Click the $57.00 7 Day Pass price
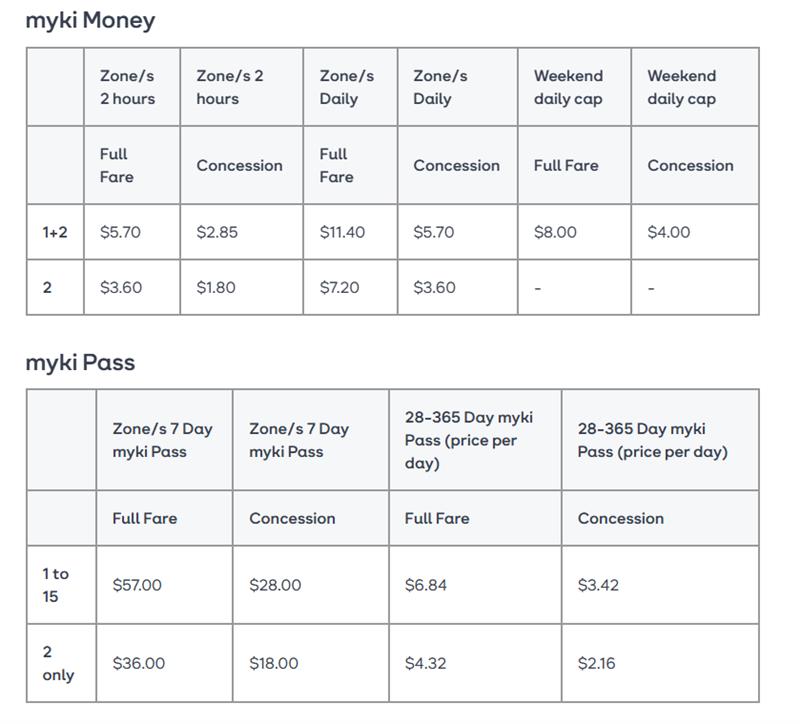This screenshot has height=724, width=800. click(x=137, y=585)
